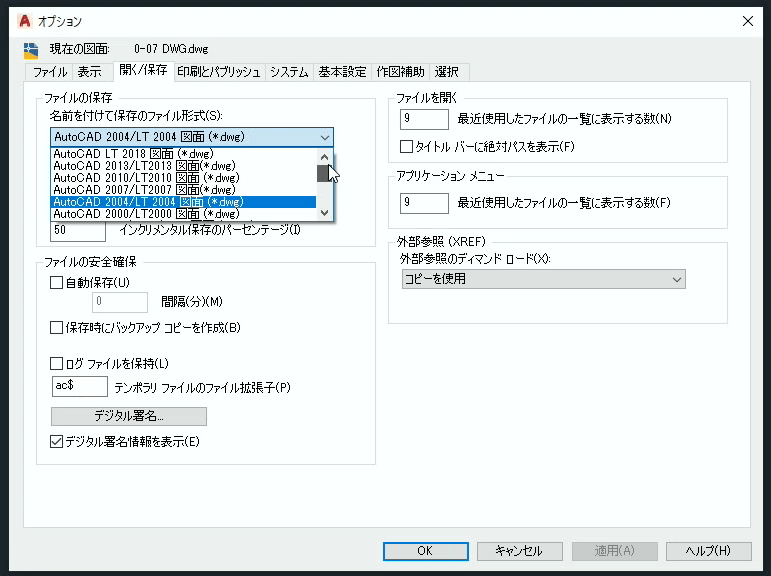The width and height of the screenshot is (771, 576).
Task: Enable 自動保存(U) checkbox
Action: pos(57,282)
